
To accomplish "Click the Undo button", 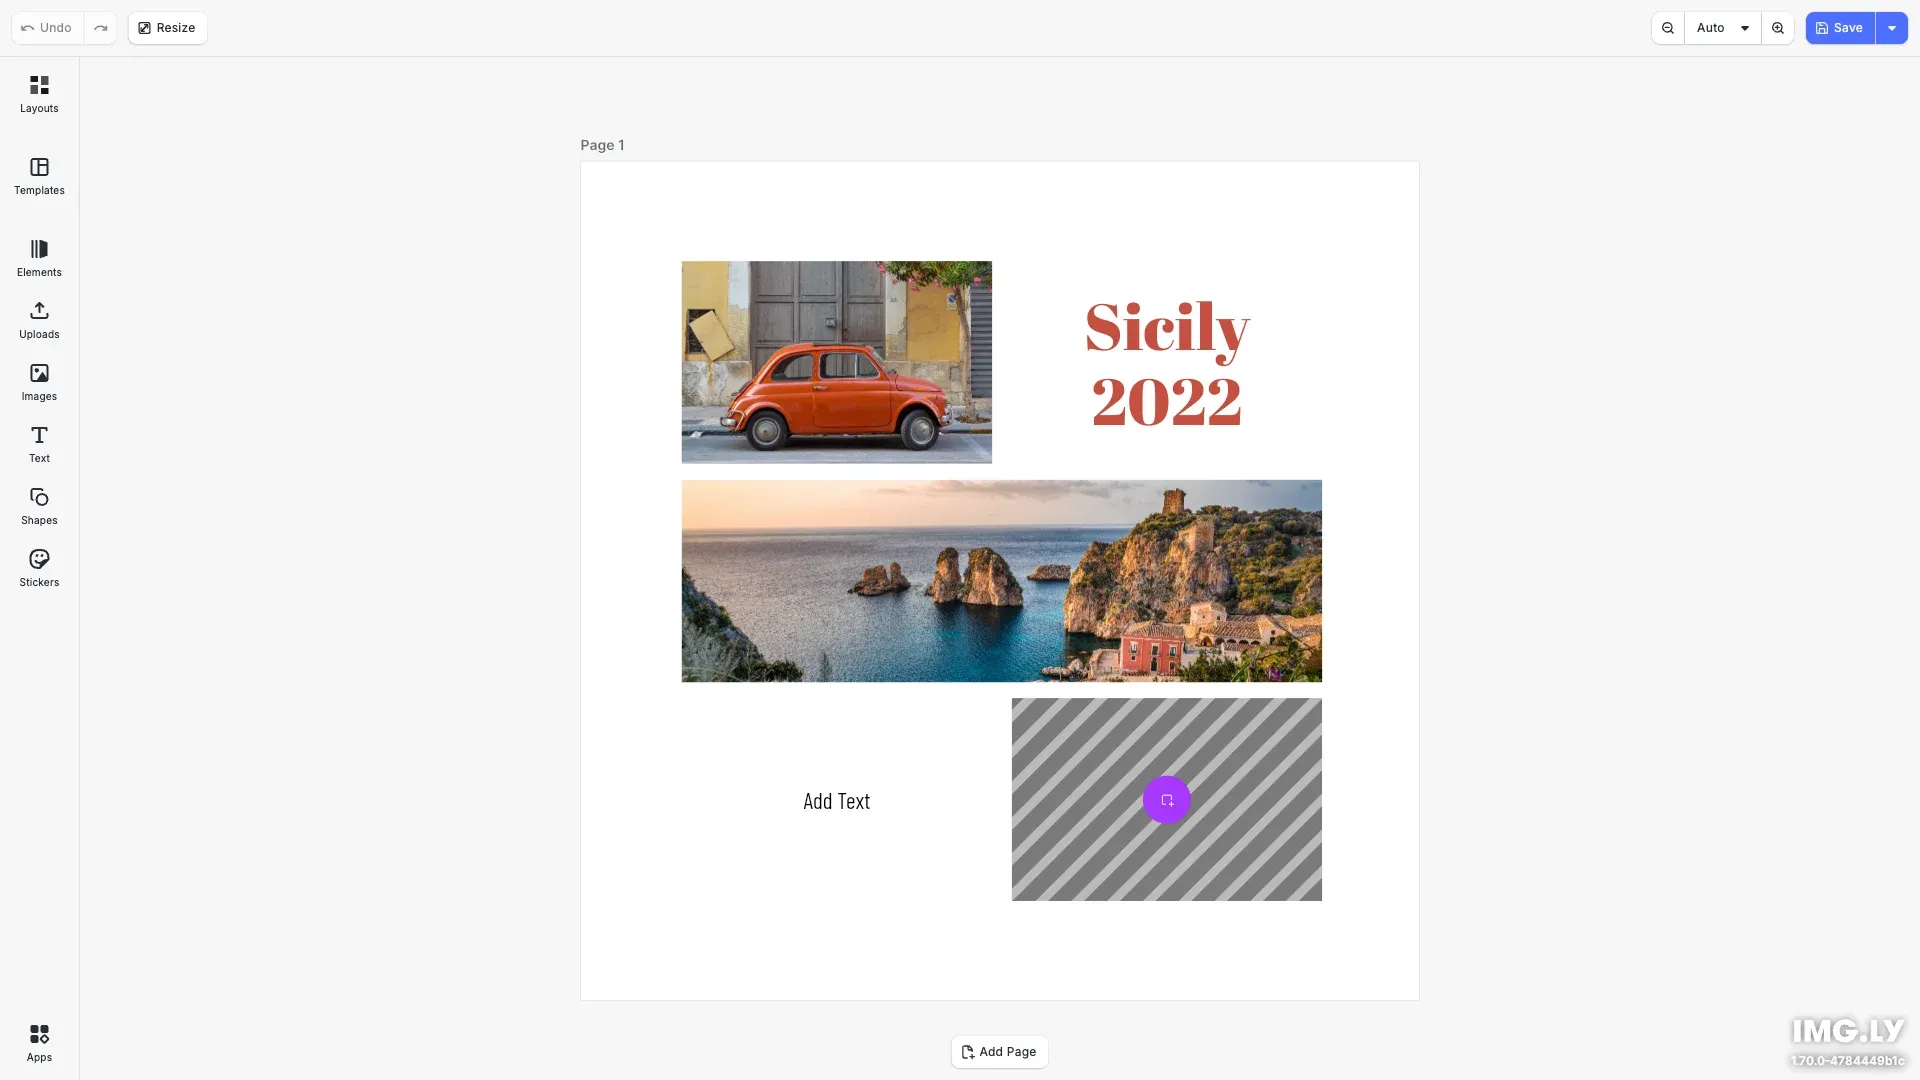I will (46, 28).
